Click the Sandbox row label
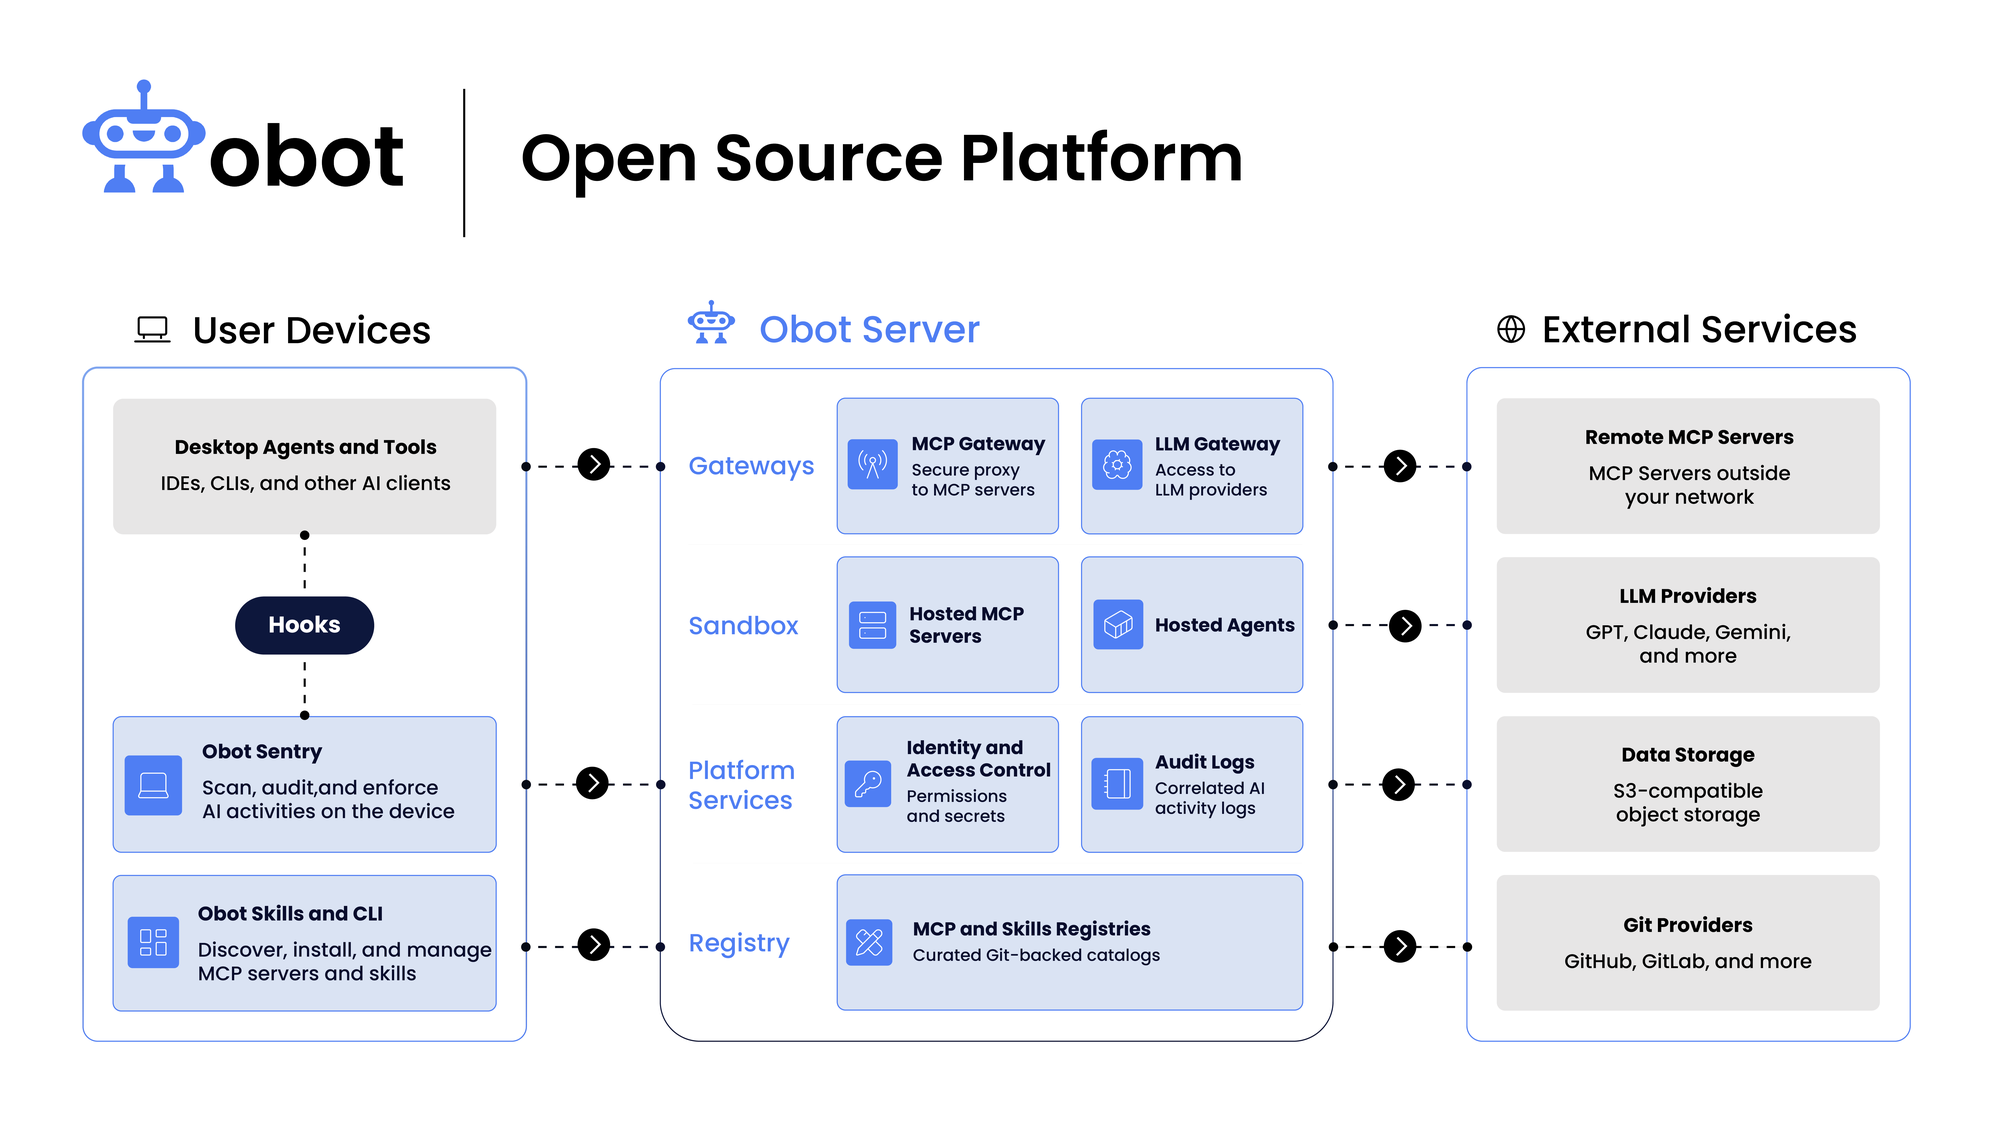This screenshot has width=2000, height=1131. (743, 626)
